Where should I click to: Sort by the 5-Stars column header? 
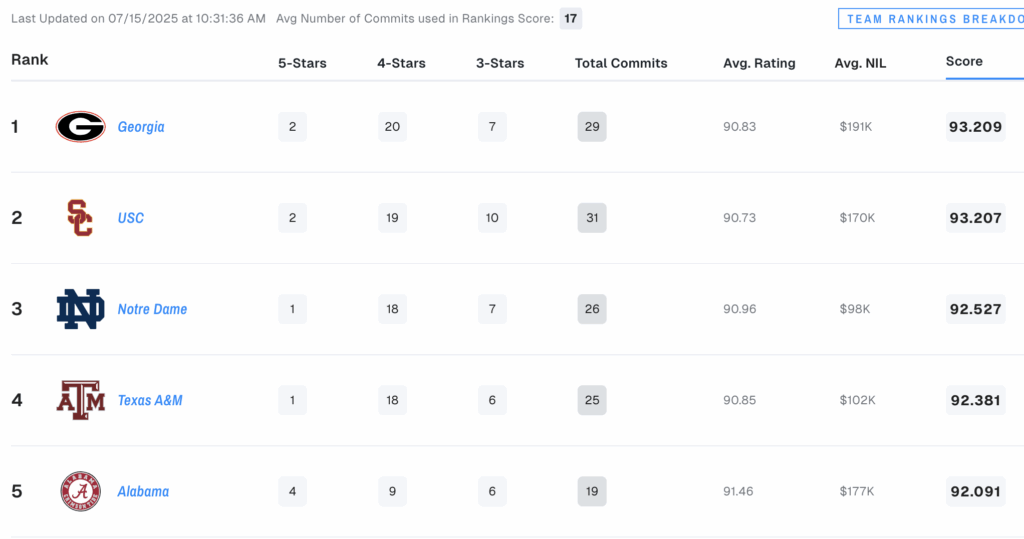(x=302, y=63)
